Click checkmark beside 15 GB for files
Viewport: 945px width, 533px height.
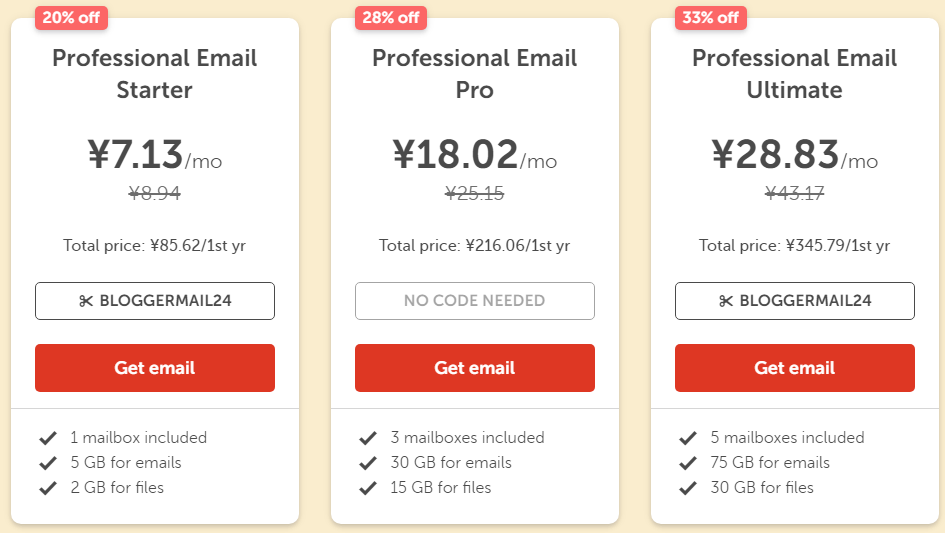pos(368,488)
